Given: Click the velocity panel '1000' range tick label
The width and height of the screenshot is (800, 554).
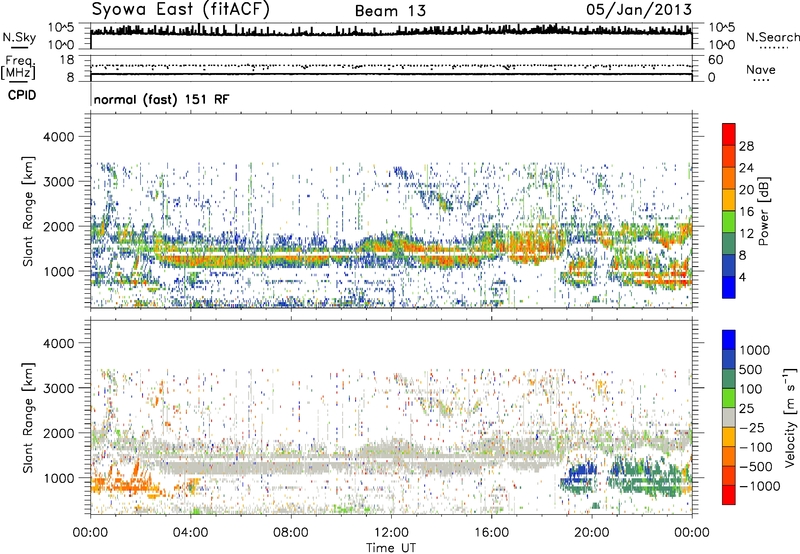Looking at the screenshot, I should [58, 478].
